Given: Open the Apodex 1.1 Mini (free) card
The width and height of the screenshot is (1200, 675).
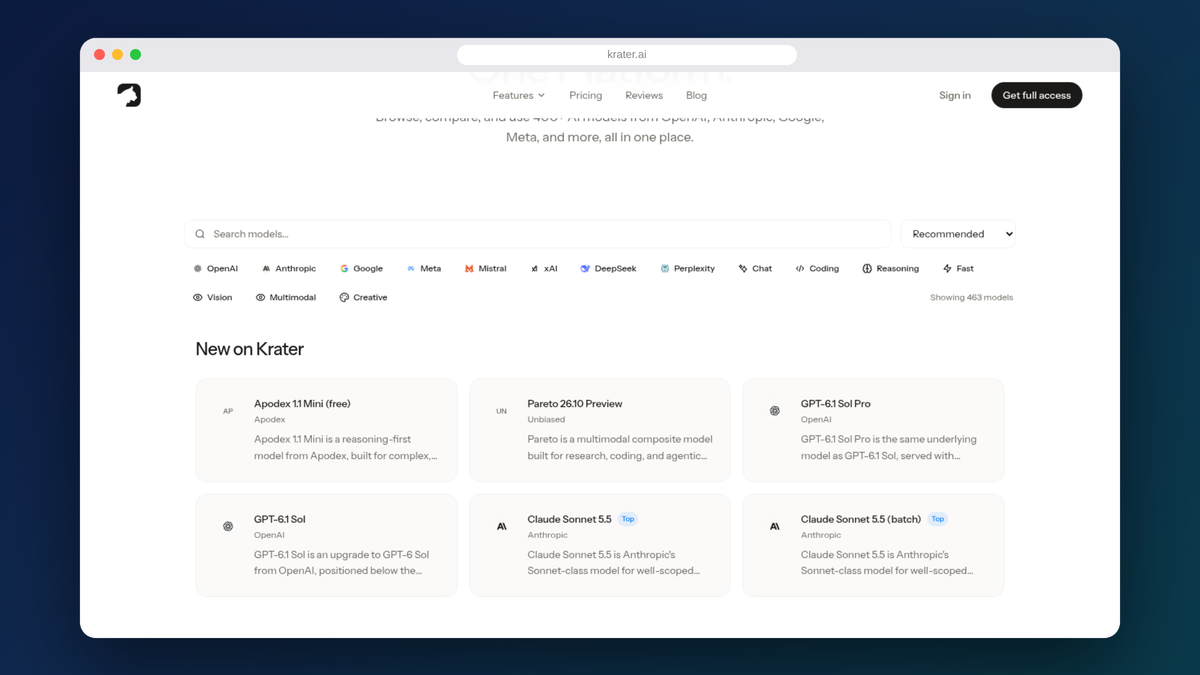Looking at the screenshot, I should pos(326,430).
